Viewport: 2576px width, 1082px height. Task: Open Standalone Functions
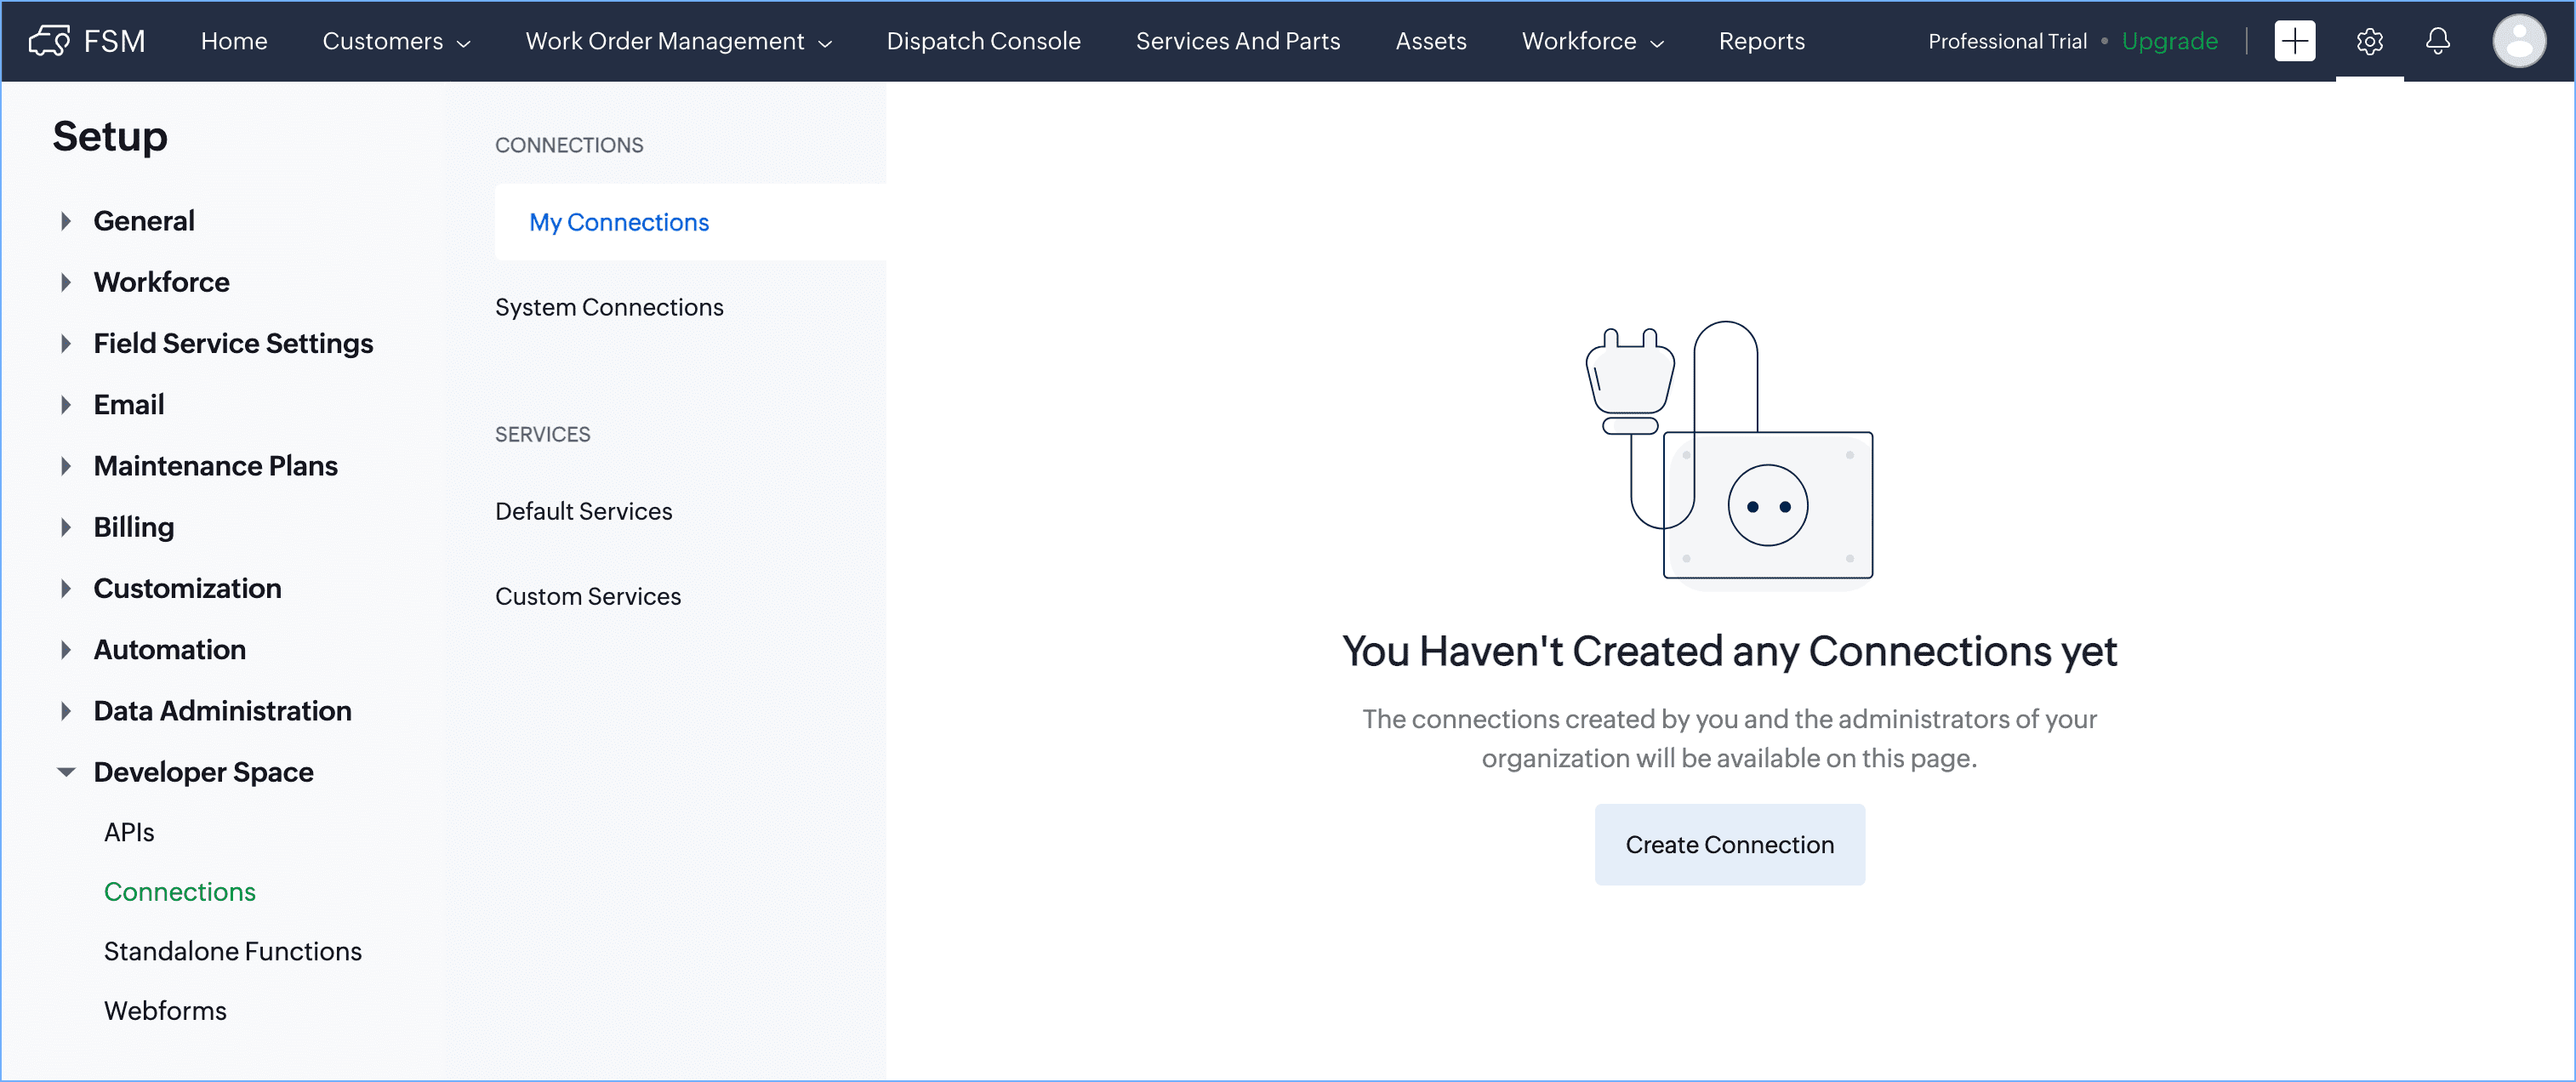[233, 951]
